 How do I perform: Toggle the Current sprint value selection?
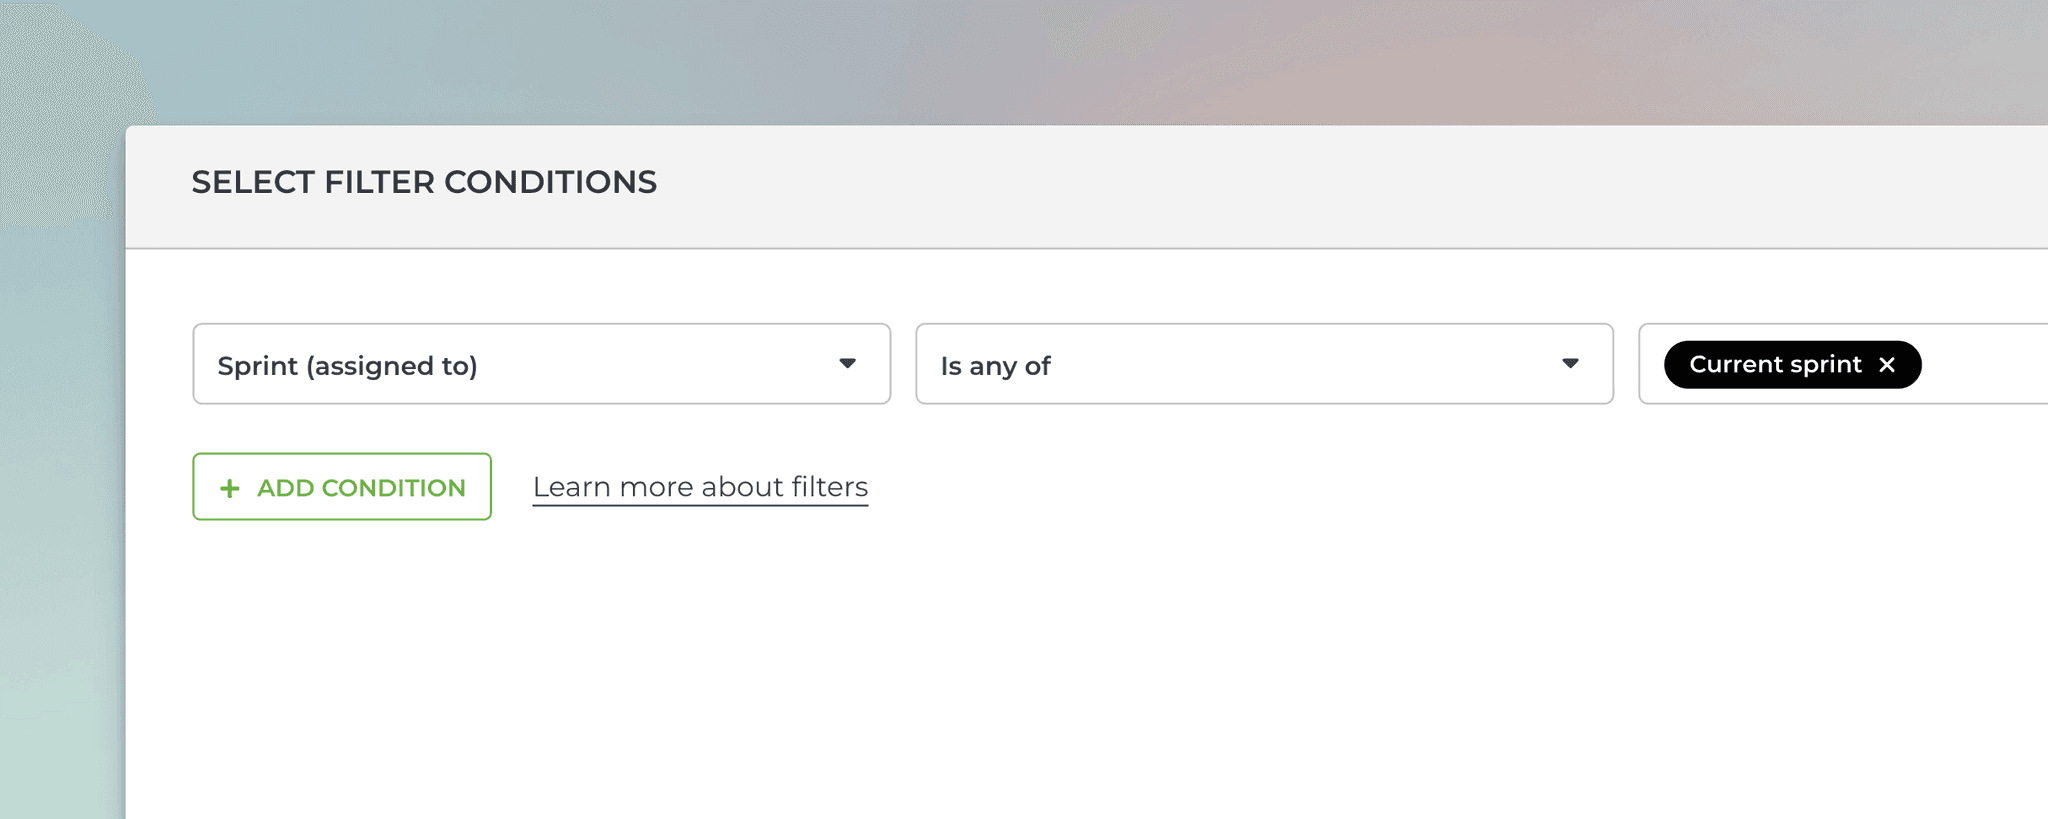pyautogui.click(x=1780, y=364)
